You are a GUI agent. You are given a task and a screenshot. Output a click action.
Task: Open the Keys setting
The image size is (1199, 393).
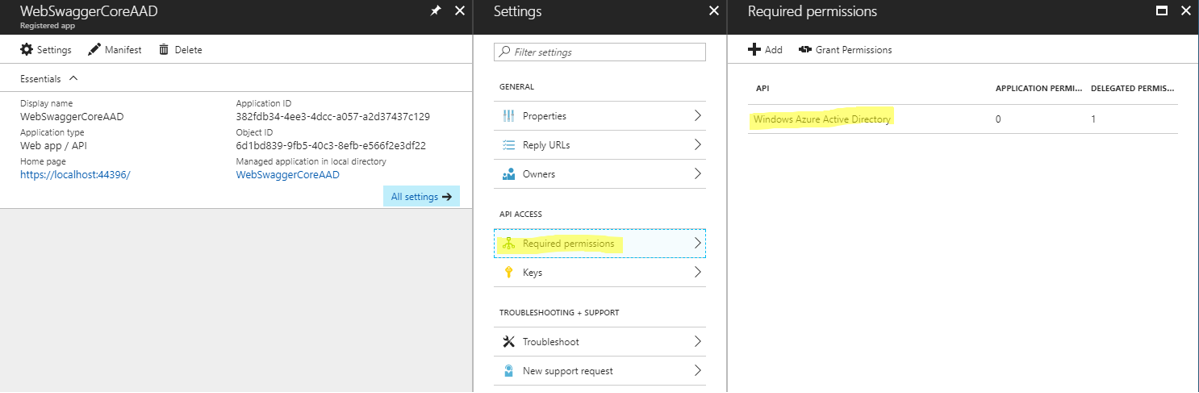point(600,272)
